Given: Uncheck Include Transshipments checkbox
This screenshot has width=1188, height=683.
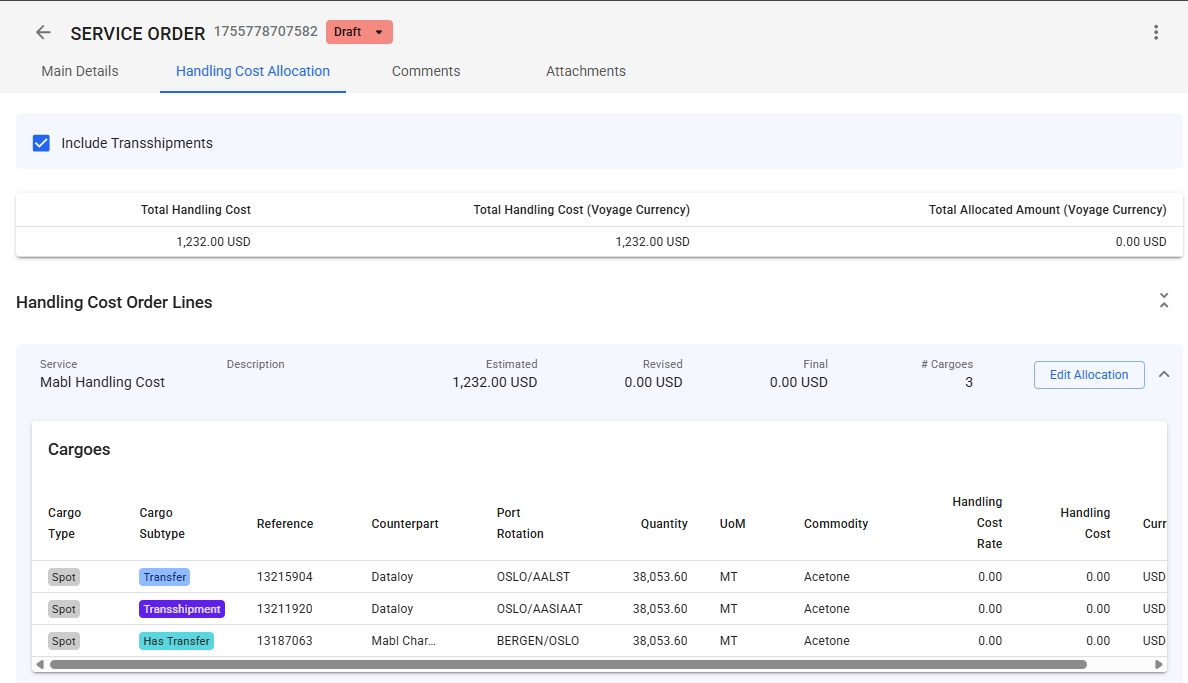Looking at the screenshot, I should pos(42,143).
